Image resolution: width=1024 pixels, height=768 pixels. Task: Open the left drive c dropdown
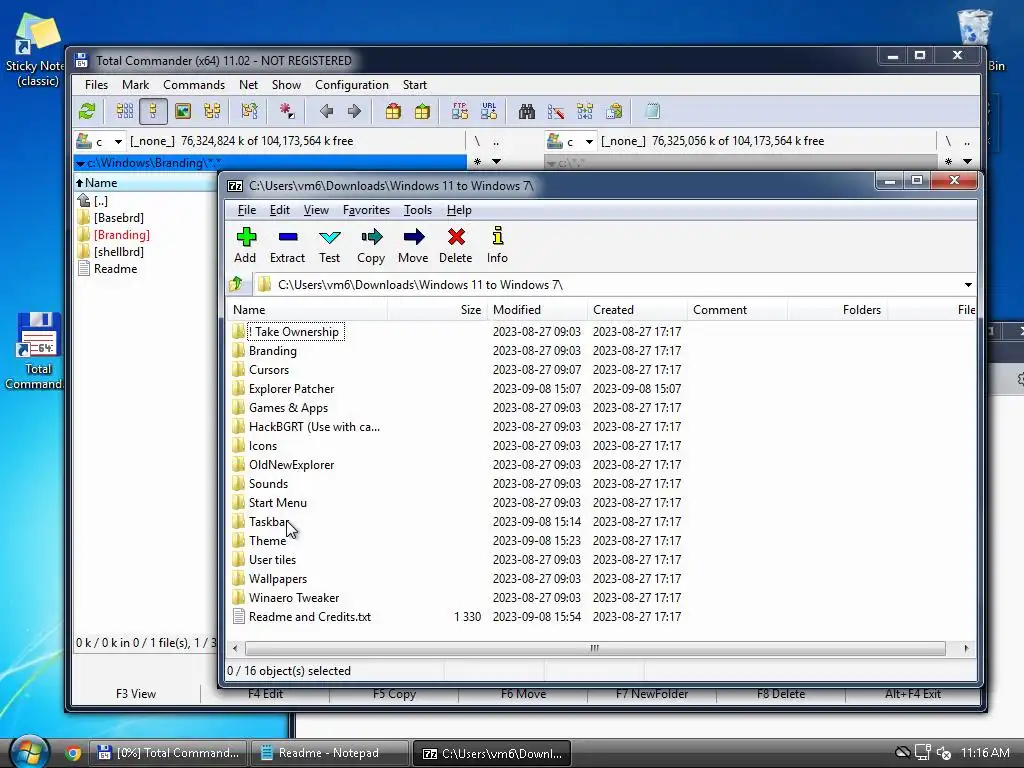(x=118, y=141)
